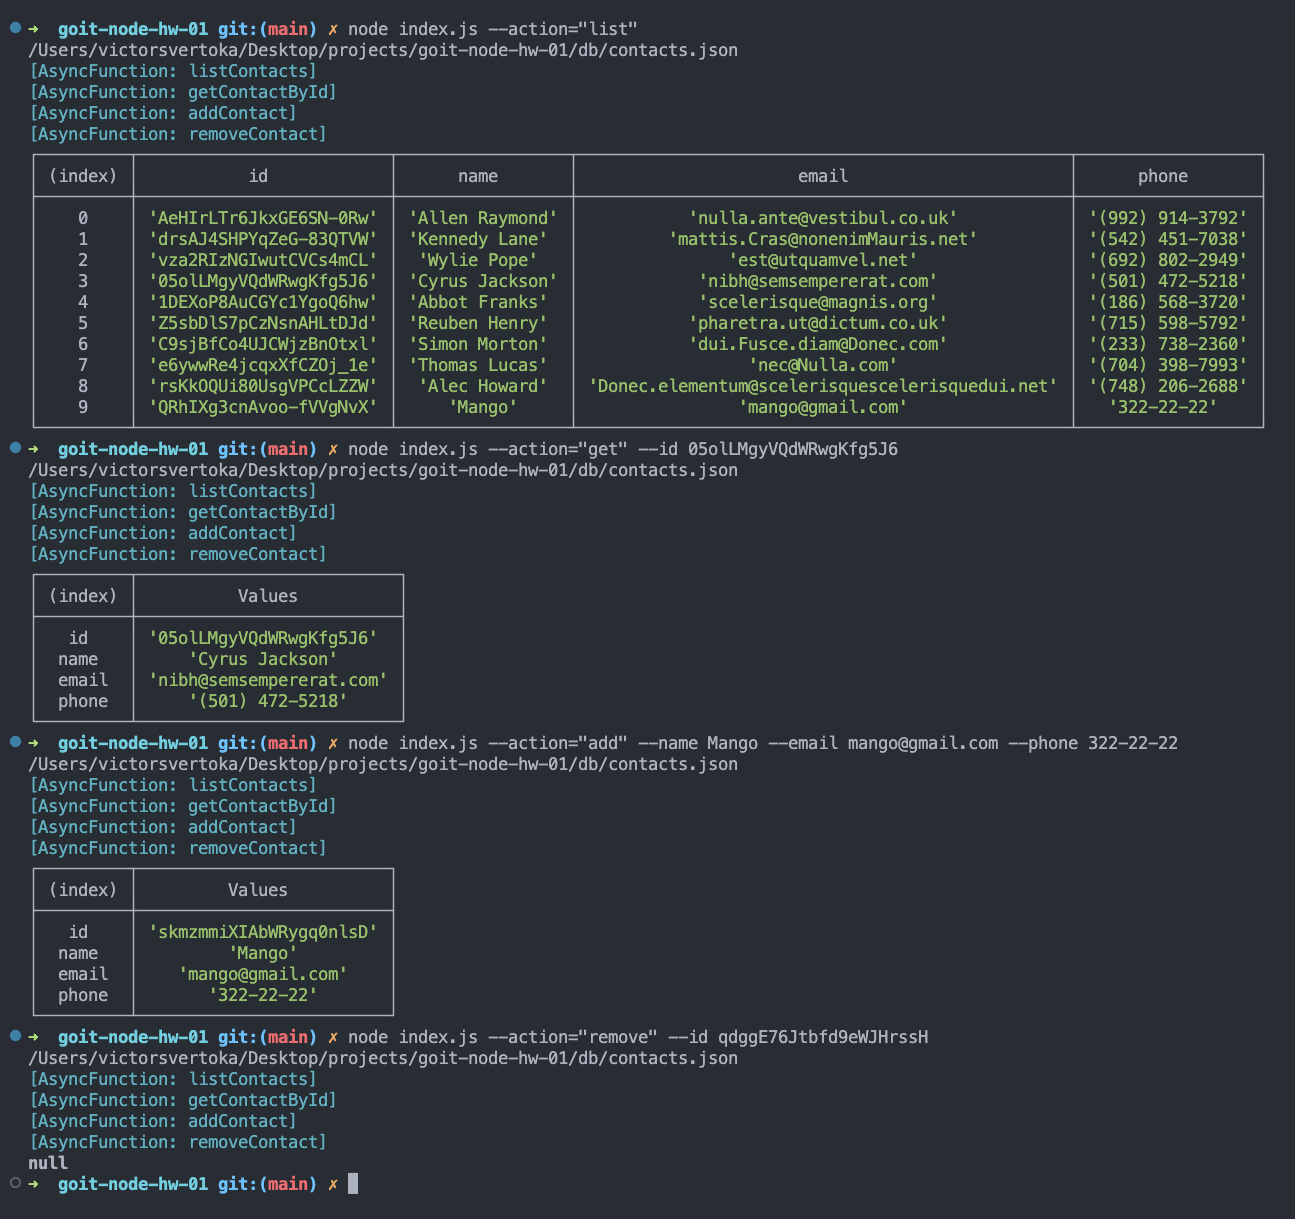Screen dimensions: 1295x1219
Task: Select the email 'scelerisque@magnis.org'
Action: [x=818, y=302]
